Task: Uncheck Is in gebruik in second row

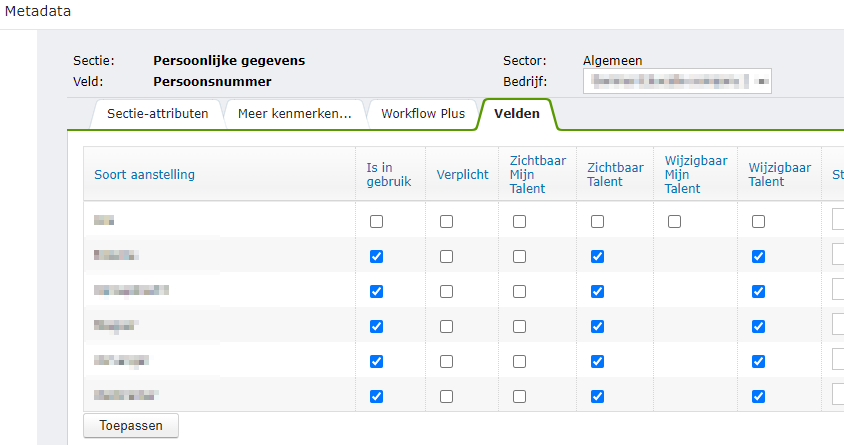Action: coord(376,257)
